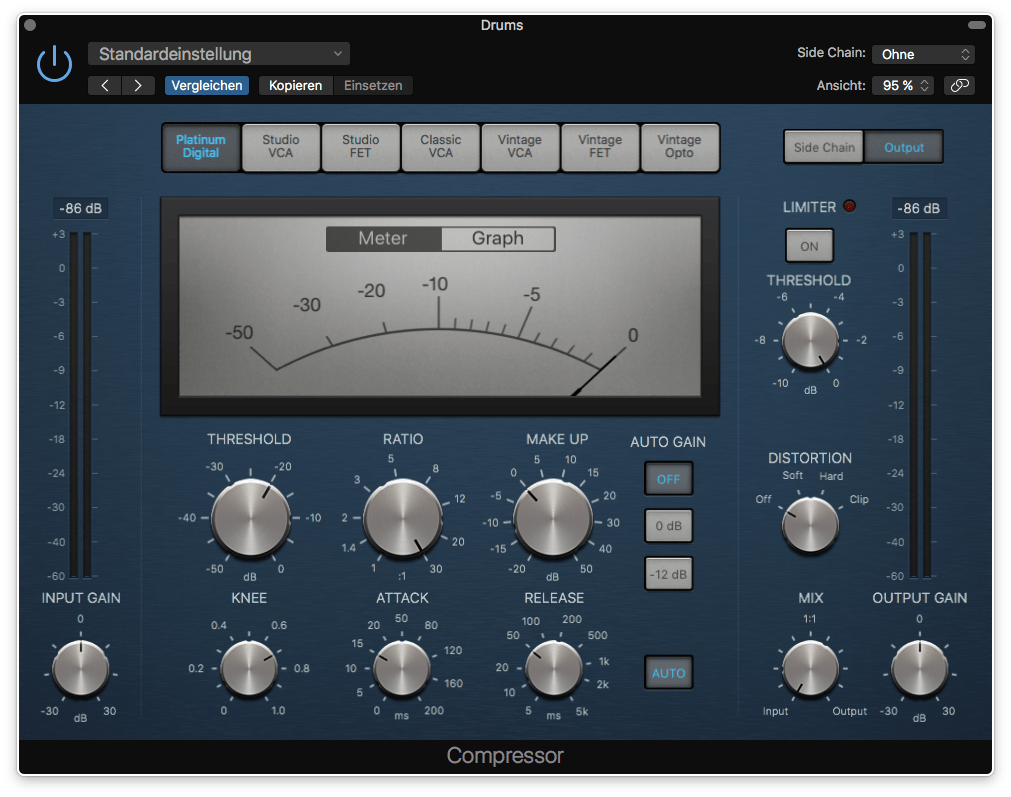Screen dimensions: 1011x797
Task: Enable AUTO release mode
Action: [667, 672]
